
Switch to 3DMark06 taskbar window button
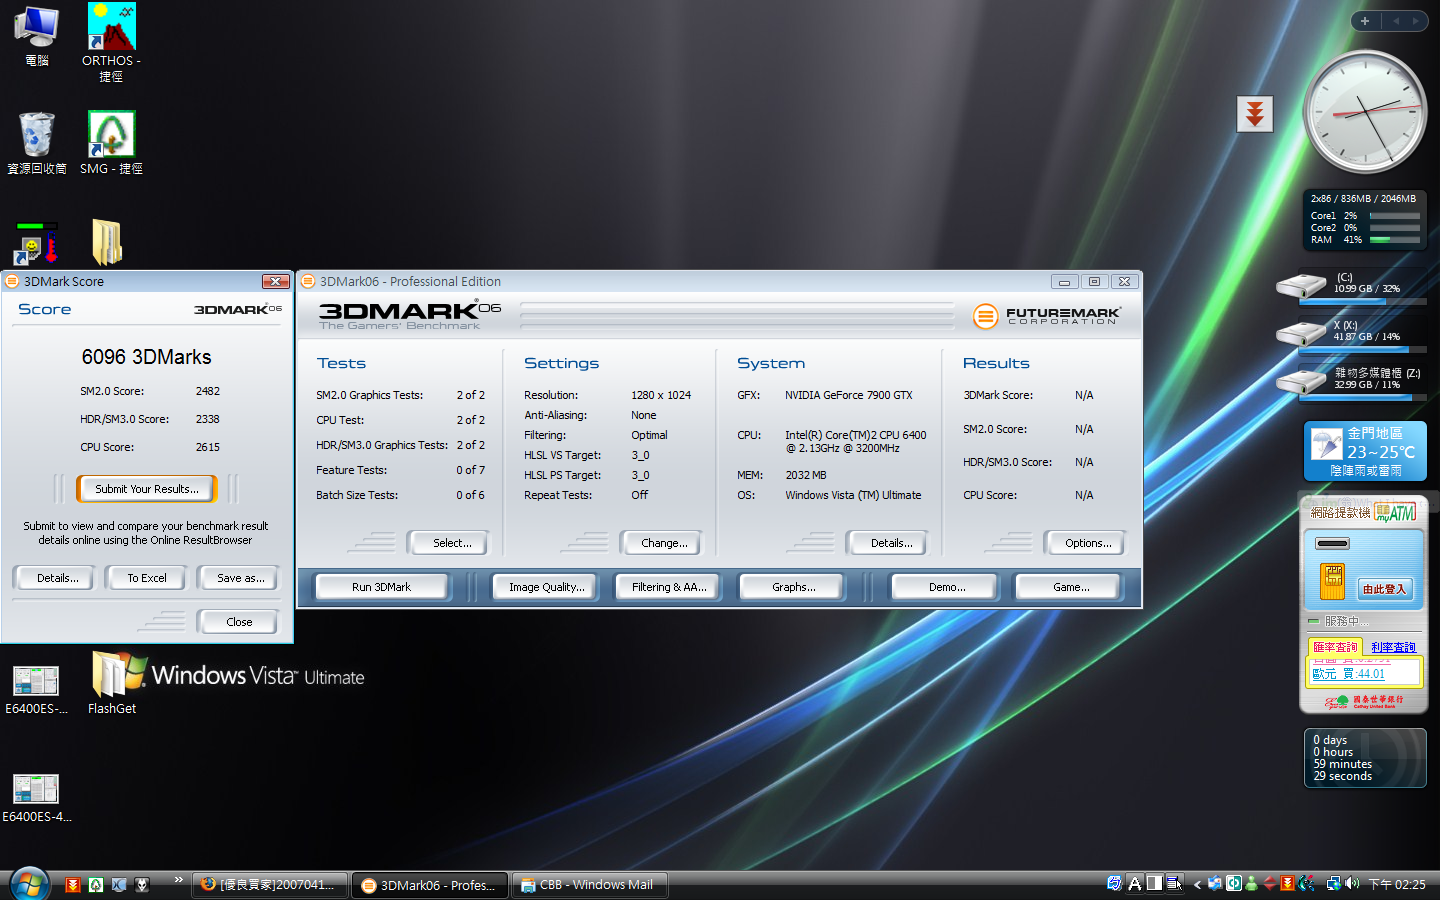pyautogui.click(x=430, y=885)
